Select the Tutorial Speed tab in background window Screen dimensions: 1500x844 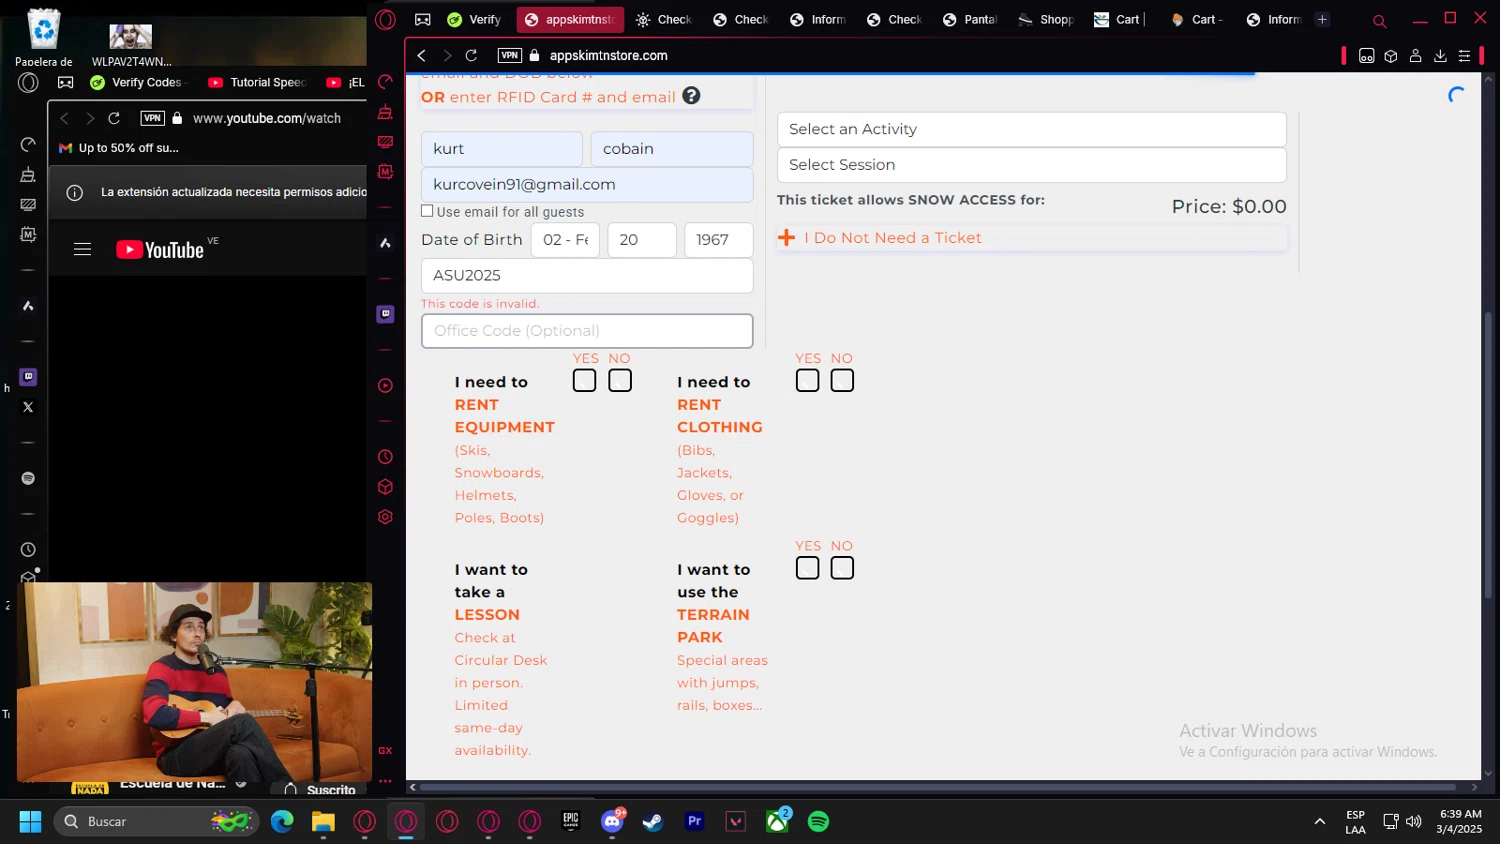pos(258,82)
